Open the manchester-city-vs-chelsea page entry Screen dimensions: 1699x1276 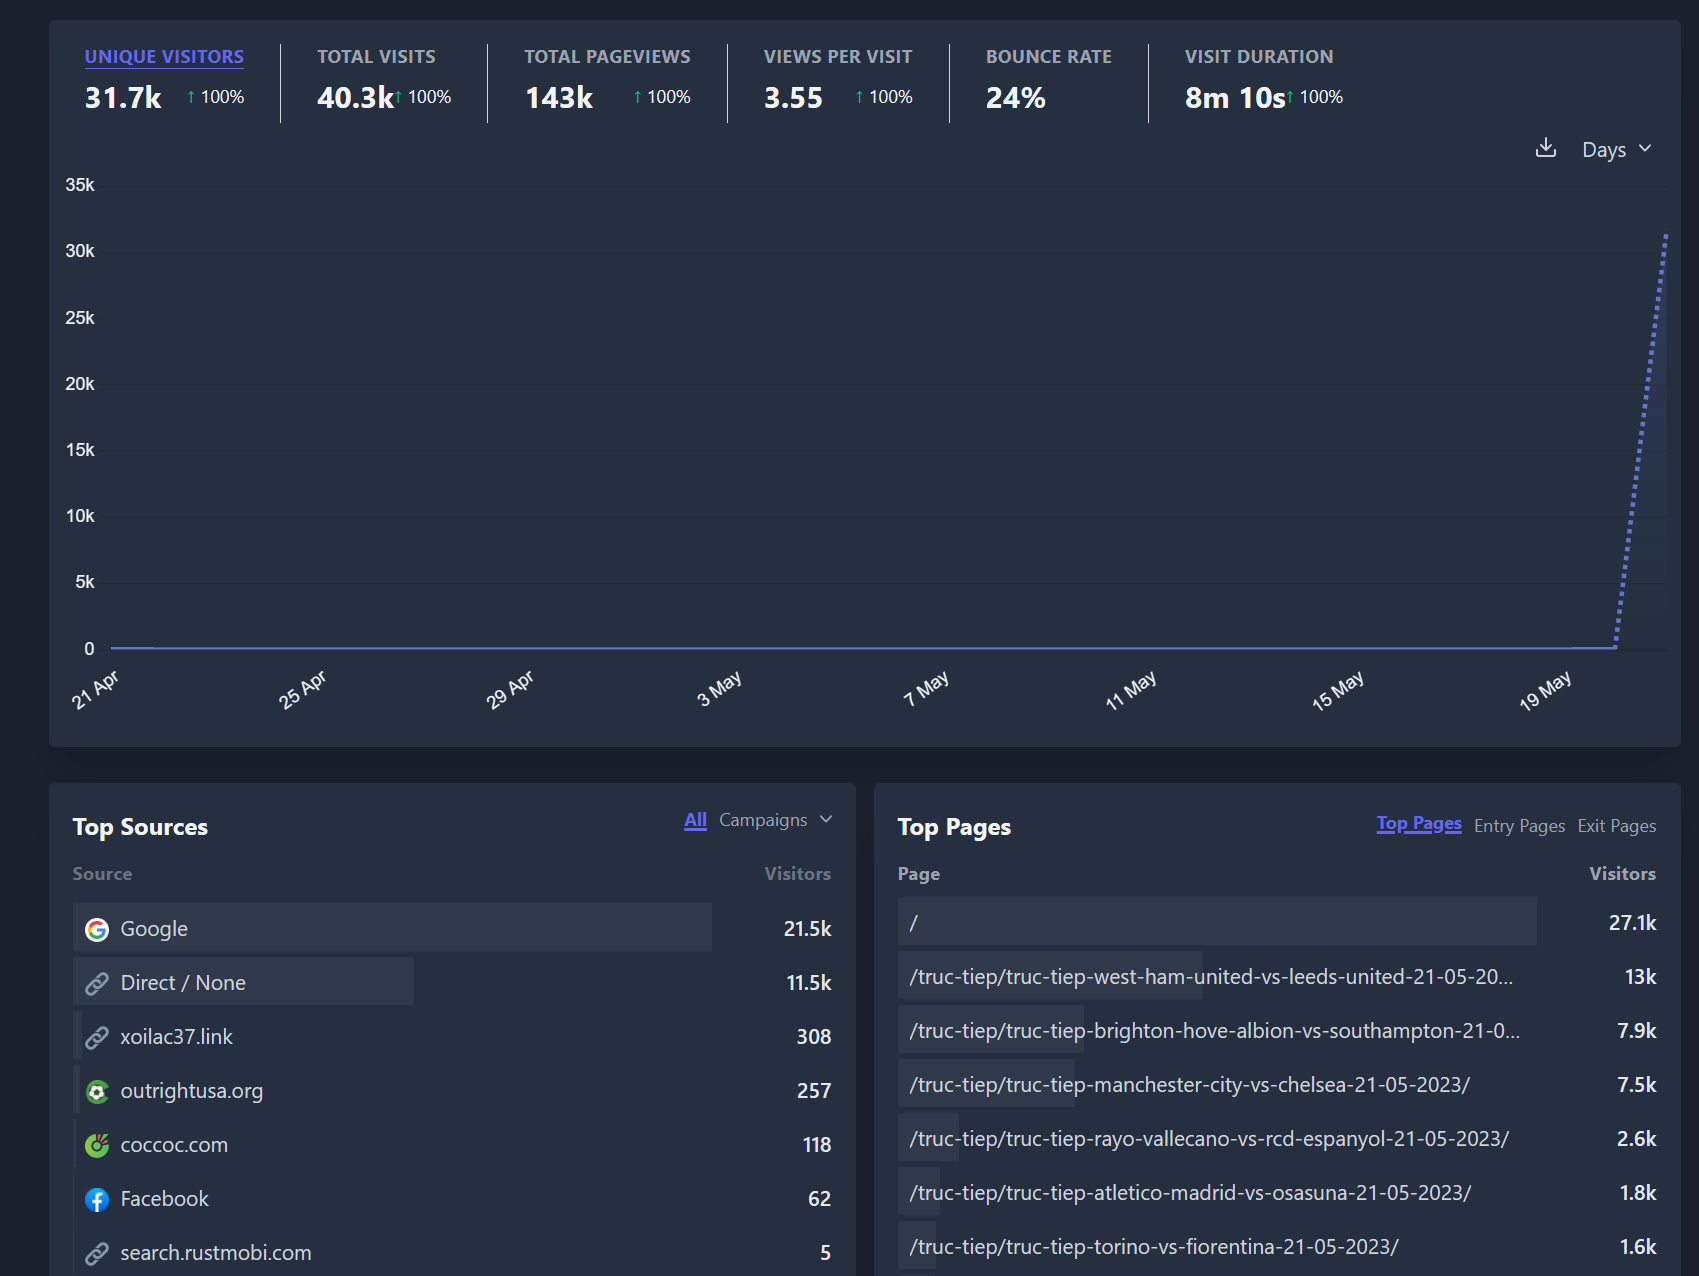click(x=1190, y=1084)
